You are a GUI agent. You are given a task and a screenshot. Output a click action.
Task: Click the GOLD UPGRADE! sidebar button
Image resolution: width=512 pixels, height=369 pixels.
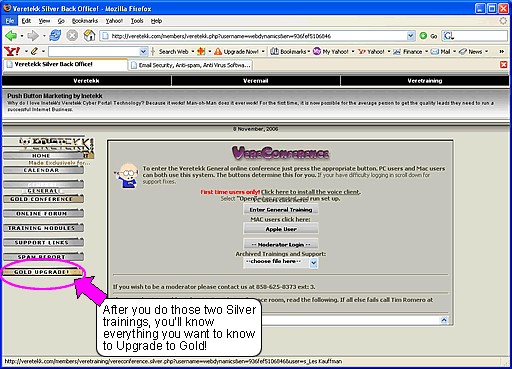pyautogui.click(x=42, y=272)
